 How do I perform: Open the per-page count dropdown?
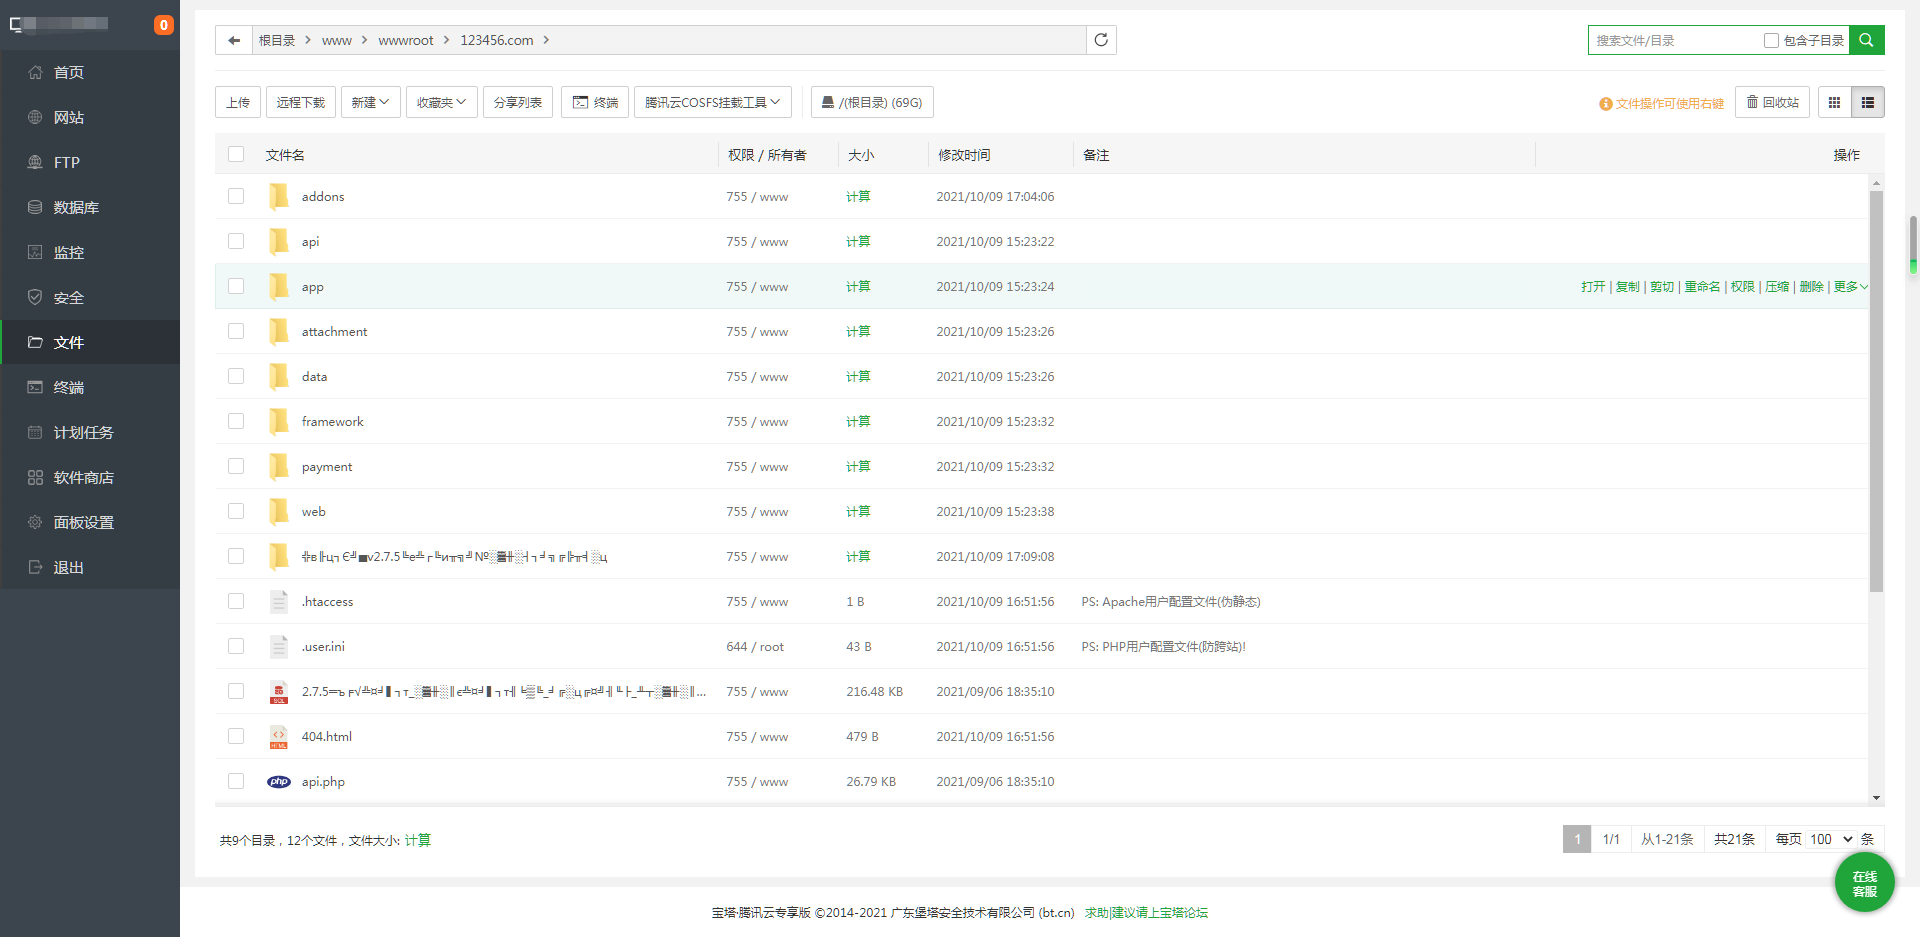point(1831,839)
